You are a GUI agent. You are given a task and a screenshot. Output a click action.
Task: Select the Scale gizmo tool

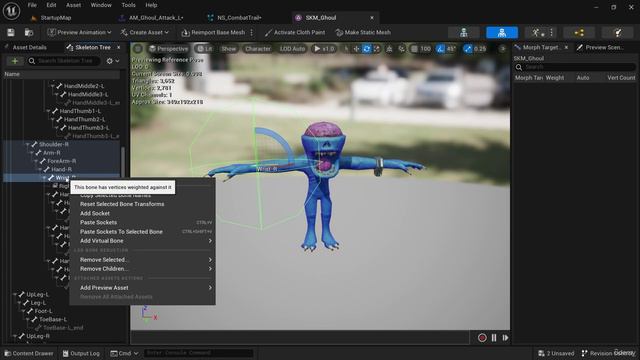(376, 49)
